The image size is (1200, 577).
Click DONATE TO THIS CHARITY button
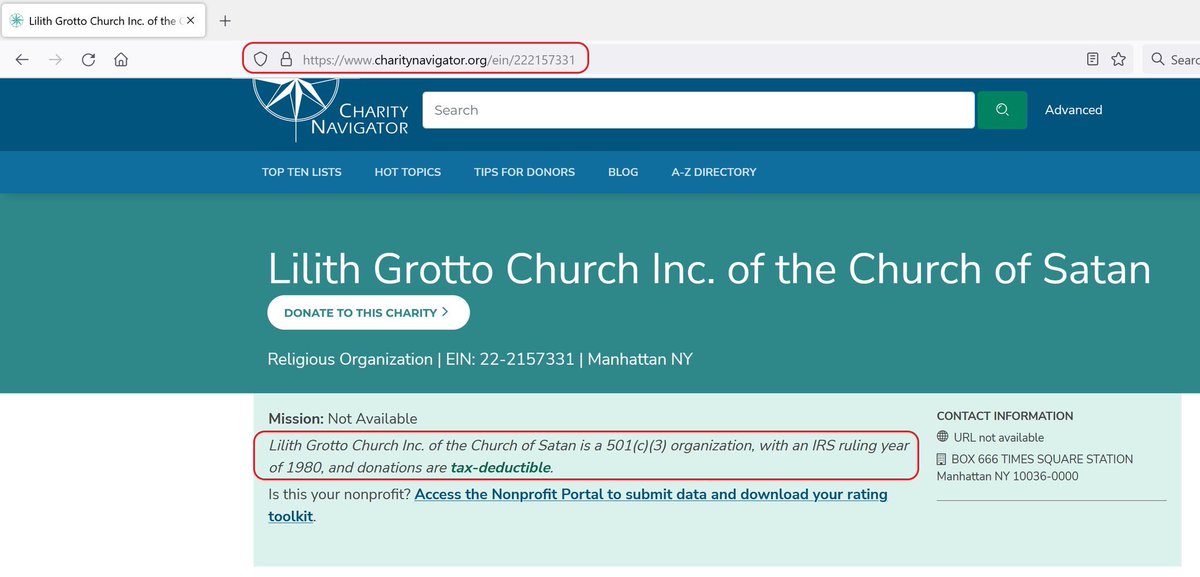click(x=368, y=312)
